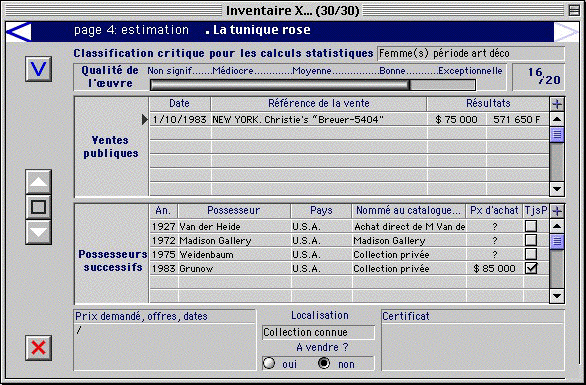Image resolution: width=586 pixels, height=385 pixels.
Task: Click Ventes publiques scrollbar up arrow
Action: [x=557, y=119]
